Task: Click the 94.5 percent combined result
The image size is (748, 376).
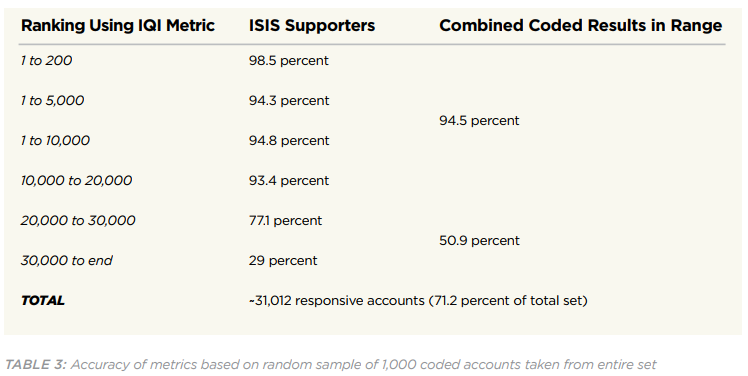Action: click(479, 121)
